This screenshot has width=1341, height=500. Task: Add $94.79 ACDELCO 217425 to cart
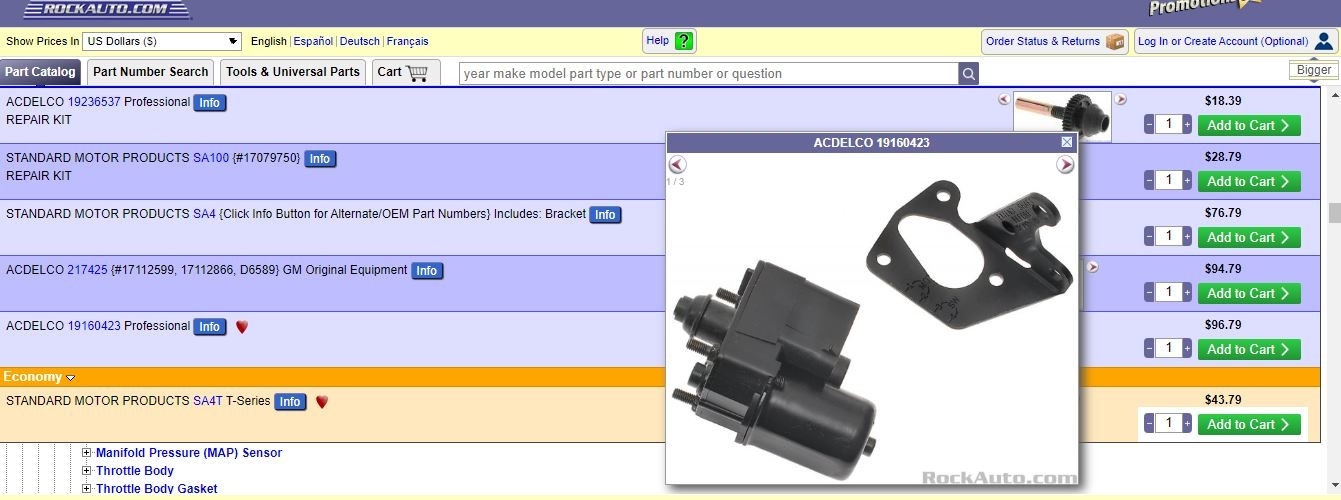pos(1249,293)
